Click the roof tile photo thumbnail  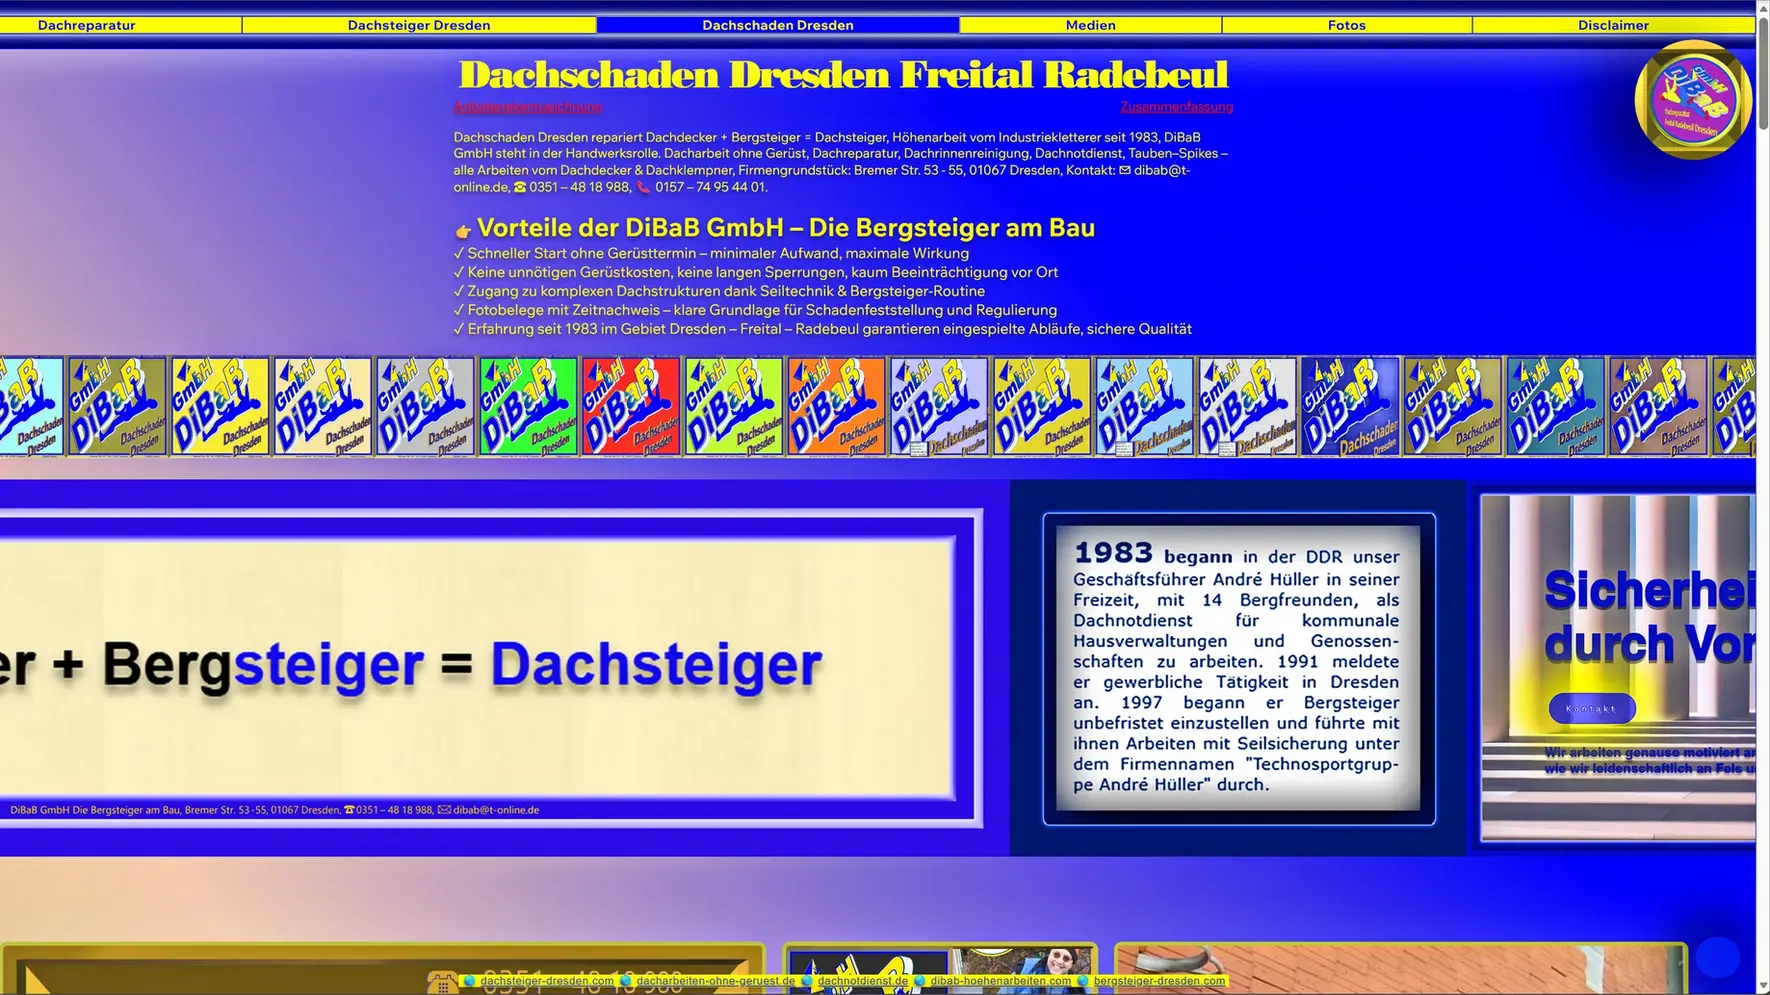(x=1400, y=969)
